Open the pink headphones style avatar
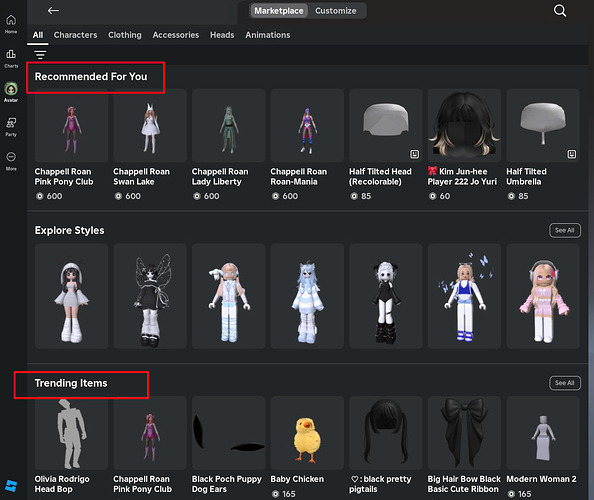Viewport: 594px width, 500px height. coord(543,296)
